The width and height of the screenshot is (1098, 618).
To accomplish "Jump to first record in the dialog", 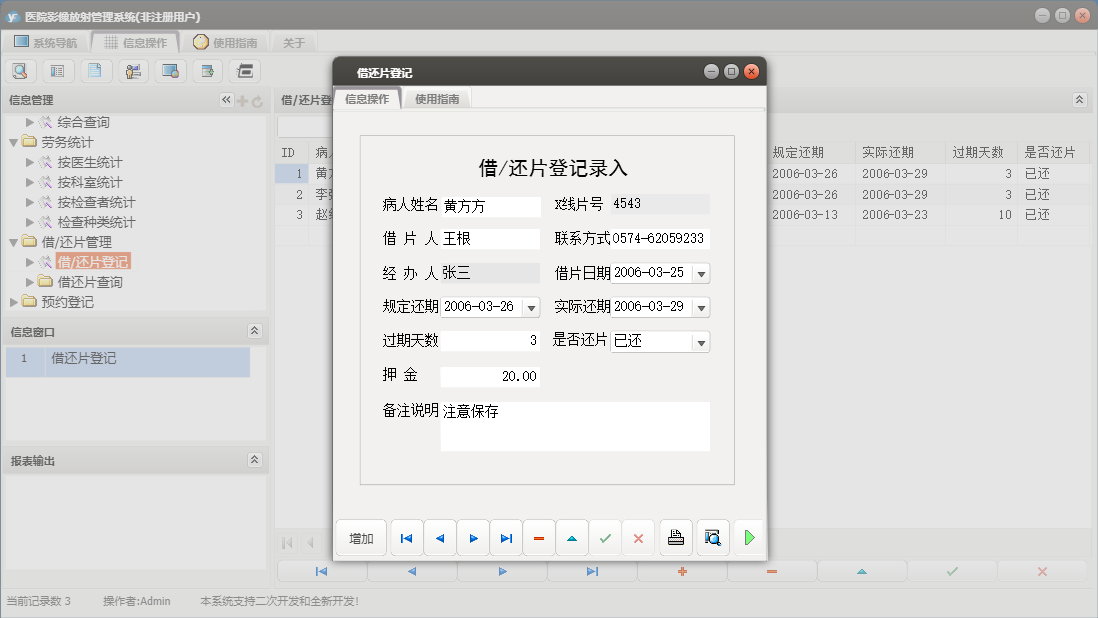I will (406, 538).
